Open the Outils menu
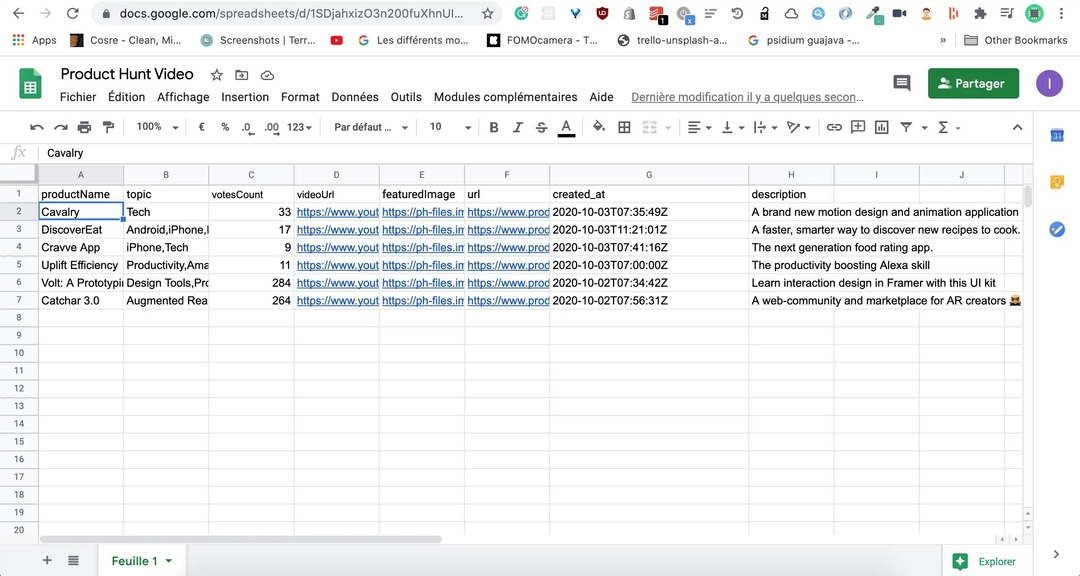 (406, 97)
